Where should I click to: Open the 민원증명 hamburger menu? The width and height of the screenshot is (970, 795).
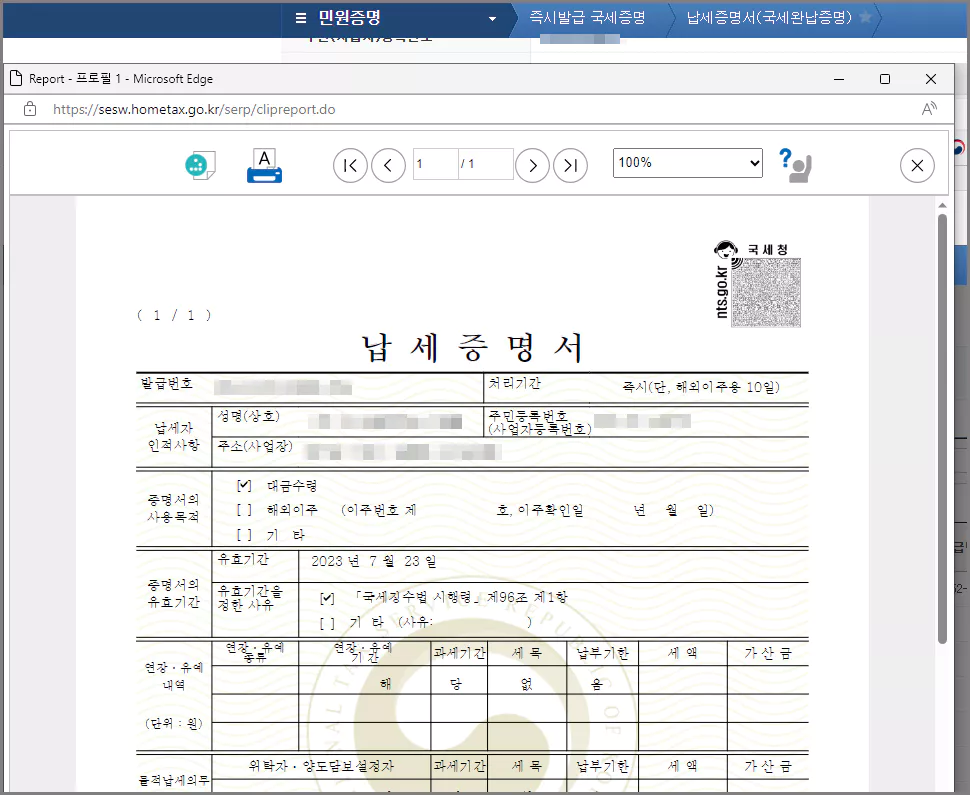pos(301,18)
